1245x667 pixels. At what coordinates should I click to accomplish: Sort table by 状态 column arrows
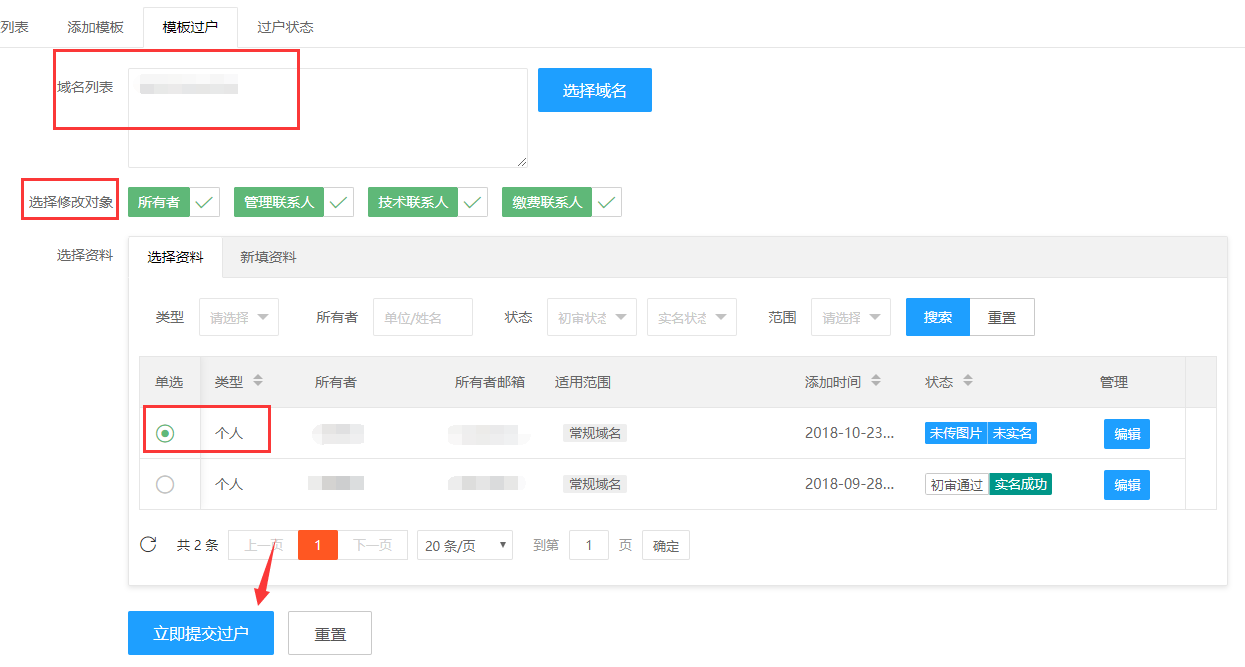tap(968, 381)
